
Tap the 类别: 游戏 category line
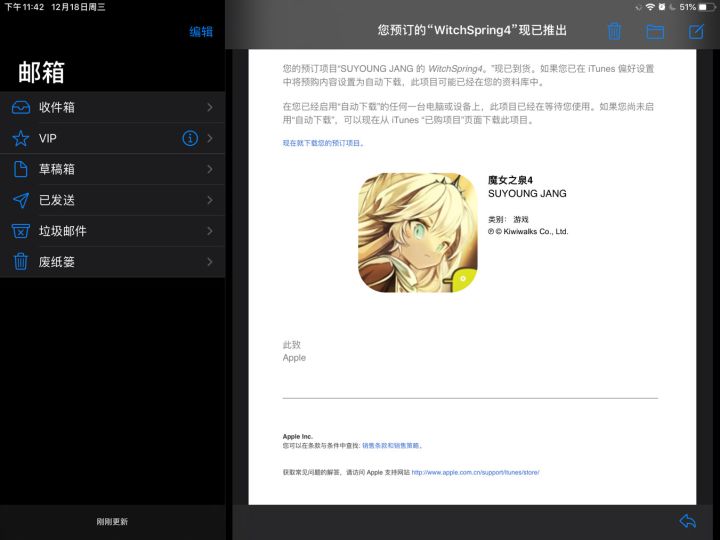click(508, 219)
